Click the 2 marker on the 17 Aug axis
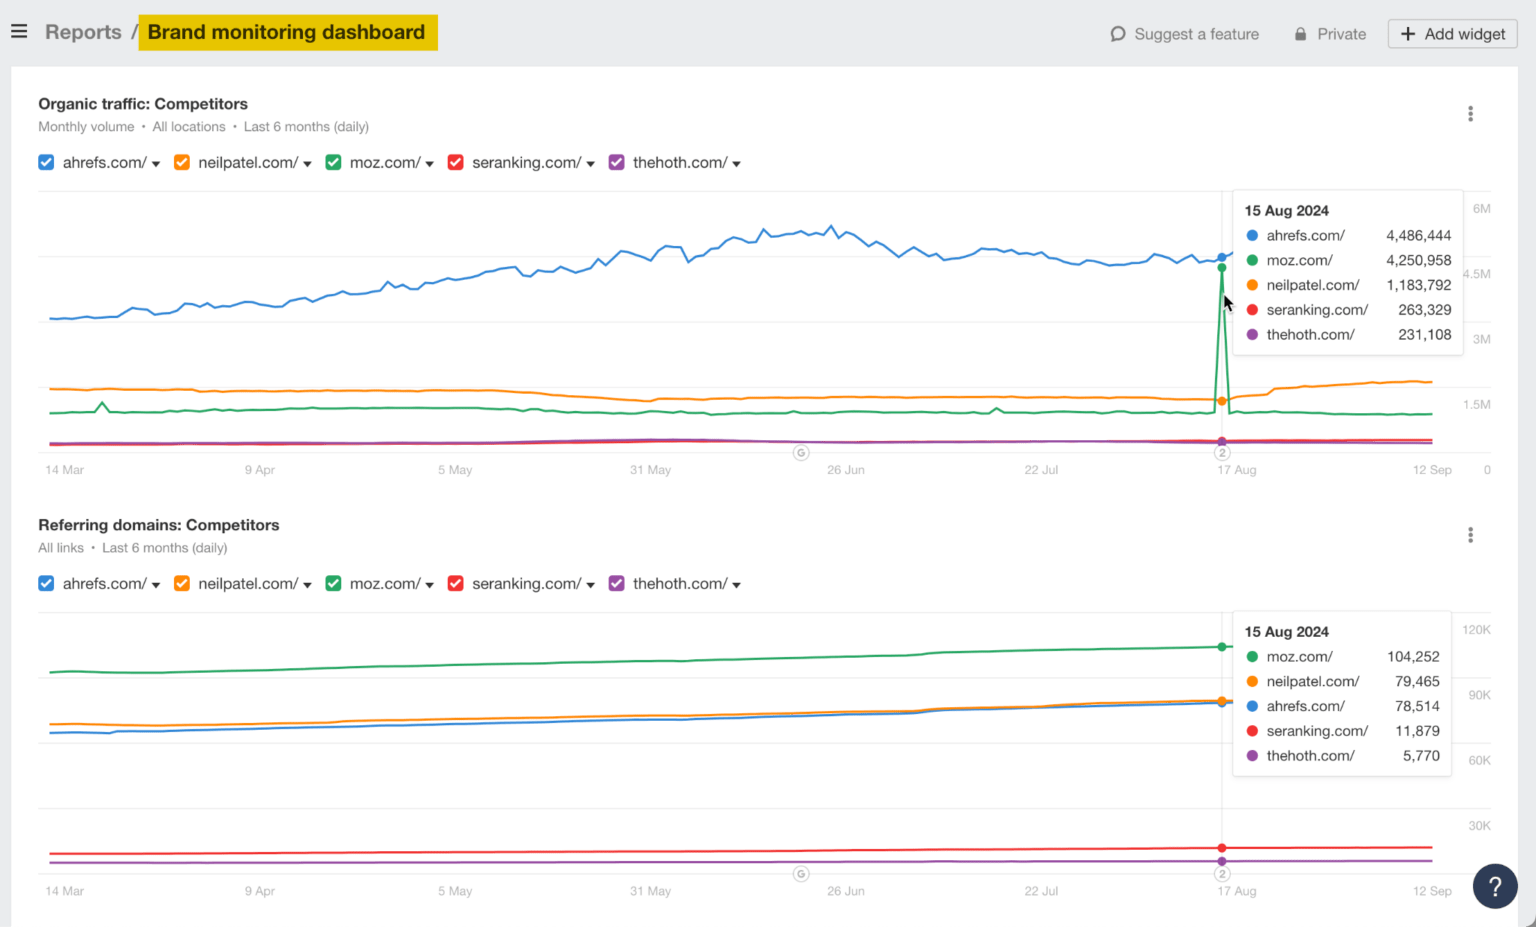Viewport: 1536px width, 927px height. pos(1222,452)
